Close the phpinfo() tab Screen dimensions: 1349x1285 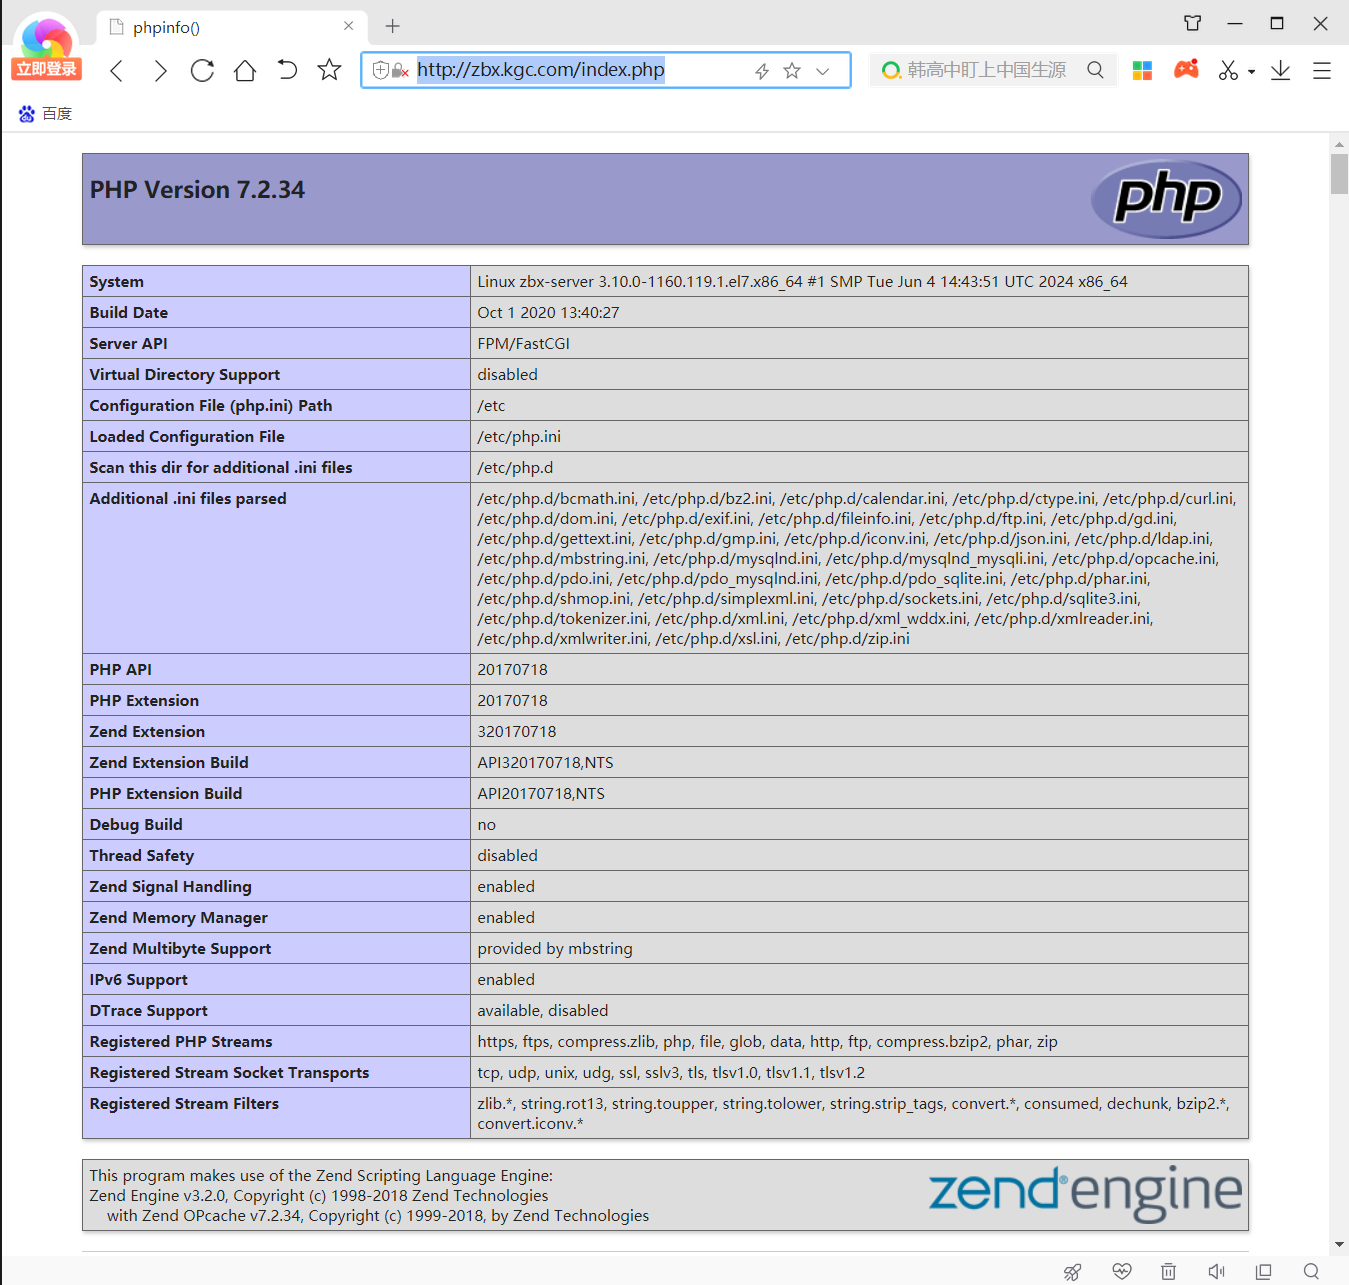(348, 26)
